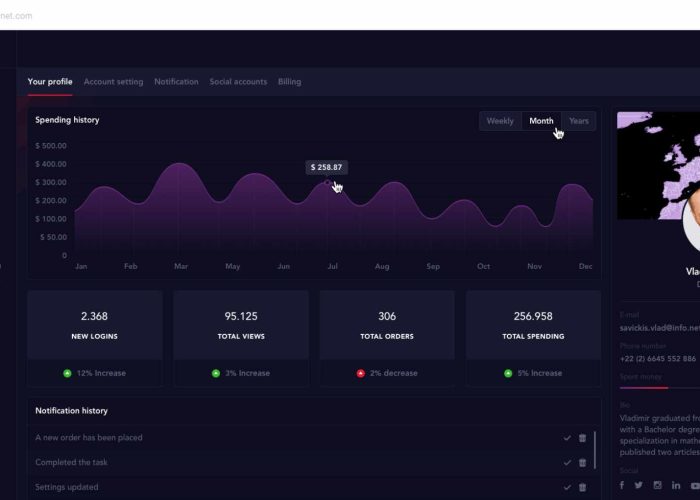Image resolution: width=700 pixels, height=500 pixels.
Task: Select the Month spending range
Action: pyautogui.click(x=541, y=121)
